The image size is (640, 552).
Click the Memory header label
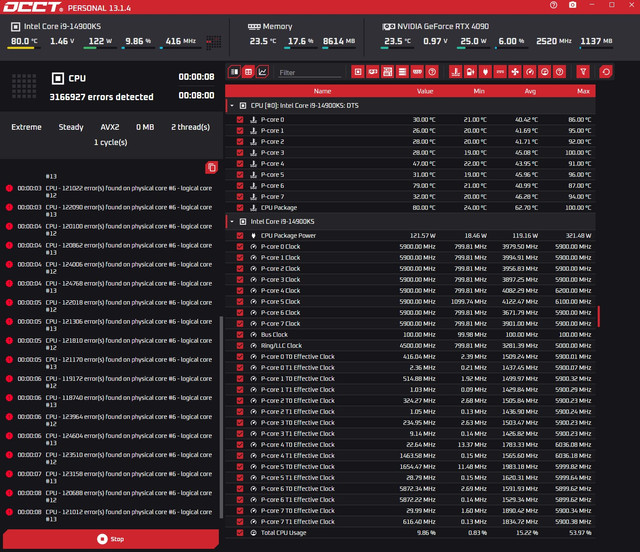[278, 27]
